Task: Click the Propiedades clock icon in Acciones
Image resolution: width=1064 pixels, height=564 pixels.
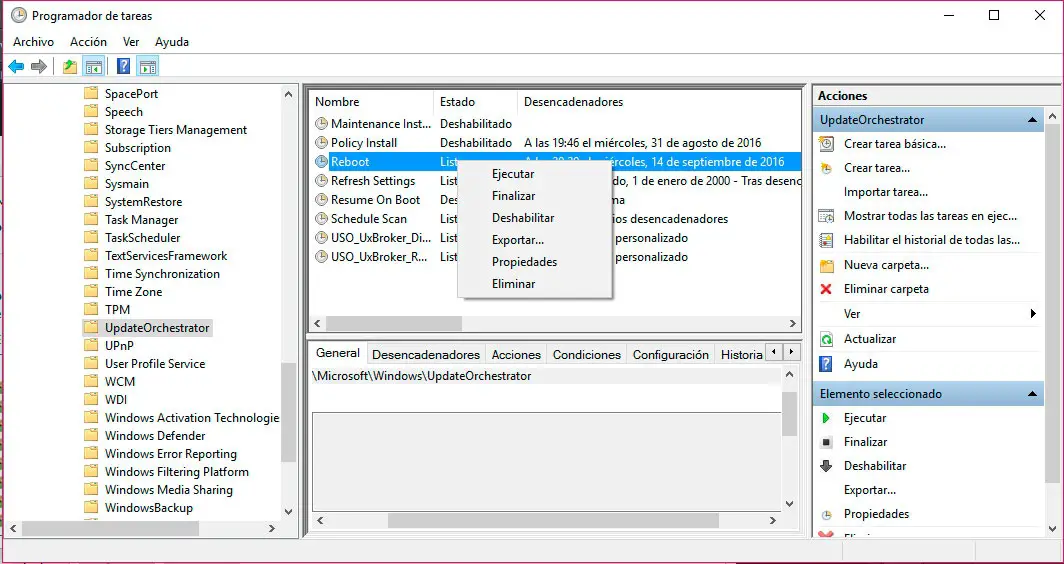Action: (826, 514)
